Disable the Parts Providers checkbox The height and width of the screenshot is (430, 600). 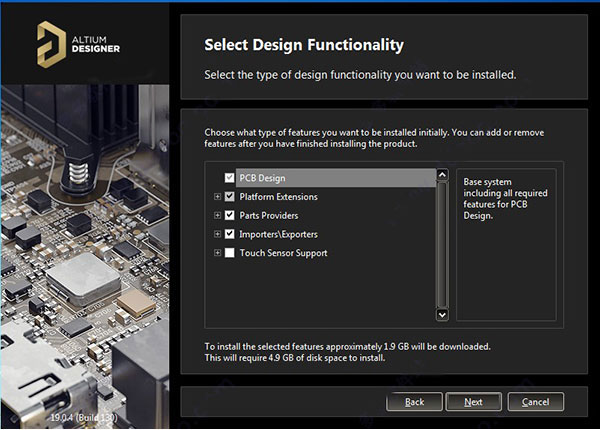click(x=230, y=215)
